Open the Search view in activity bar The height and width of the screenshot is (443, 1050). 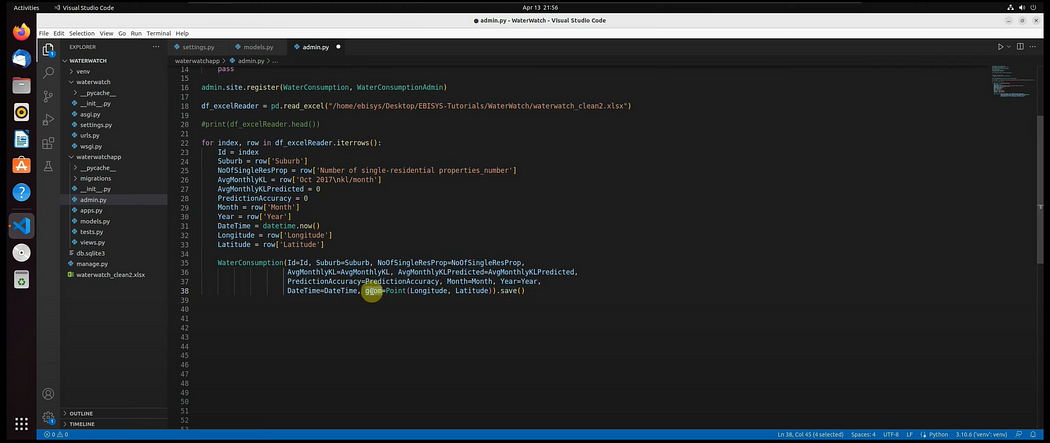(x=48, y=72)
